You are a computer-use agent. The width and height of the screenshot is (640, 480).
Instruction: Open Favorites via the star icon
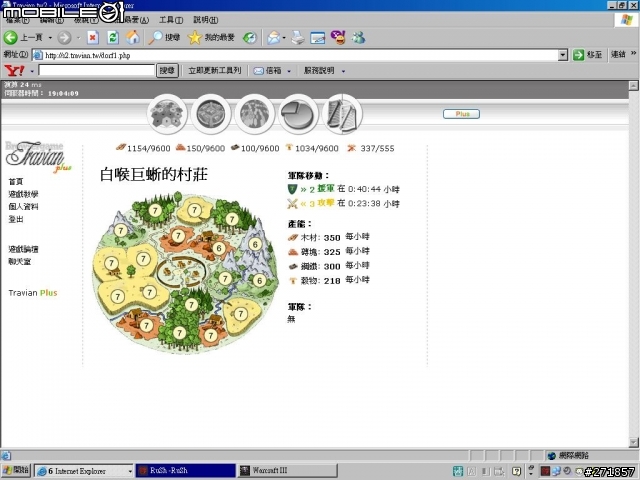195,38
